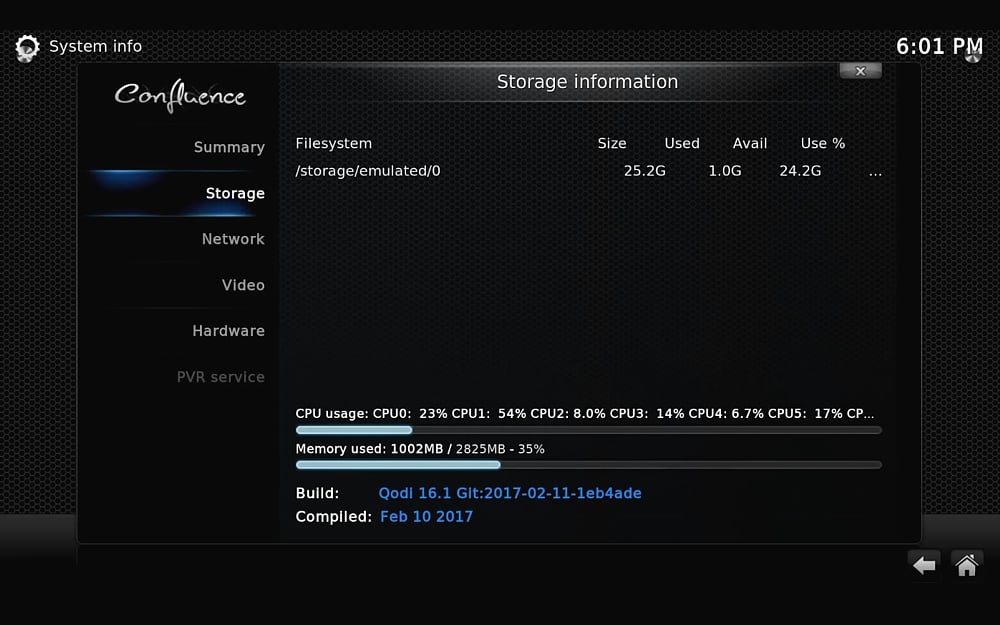
Task: Return to home screen via house icon
Action: (966, 563)
